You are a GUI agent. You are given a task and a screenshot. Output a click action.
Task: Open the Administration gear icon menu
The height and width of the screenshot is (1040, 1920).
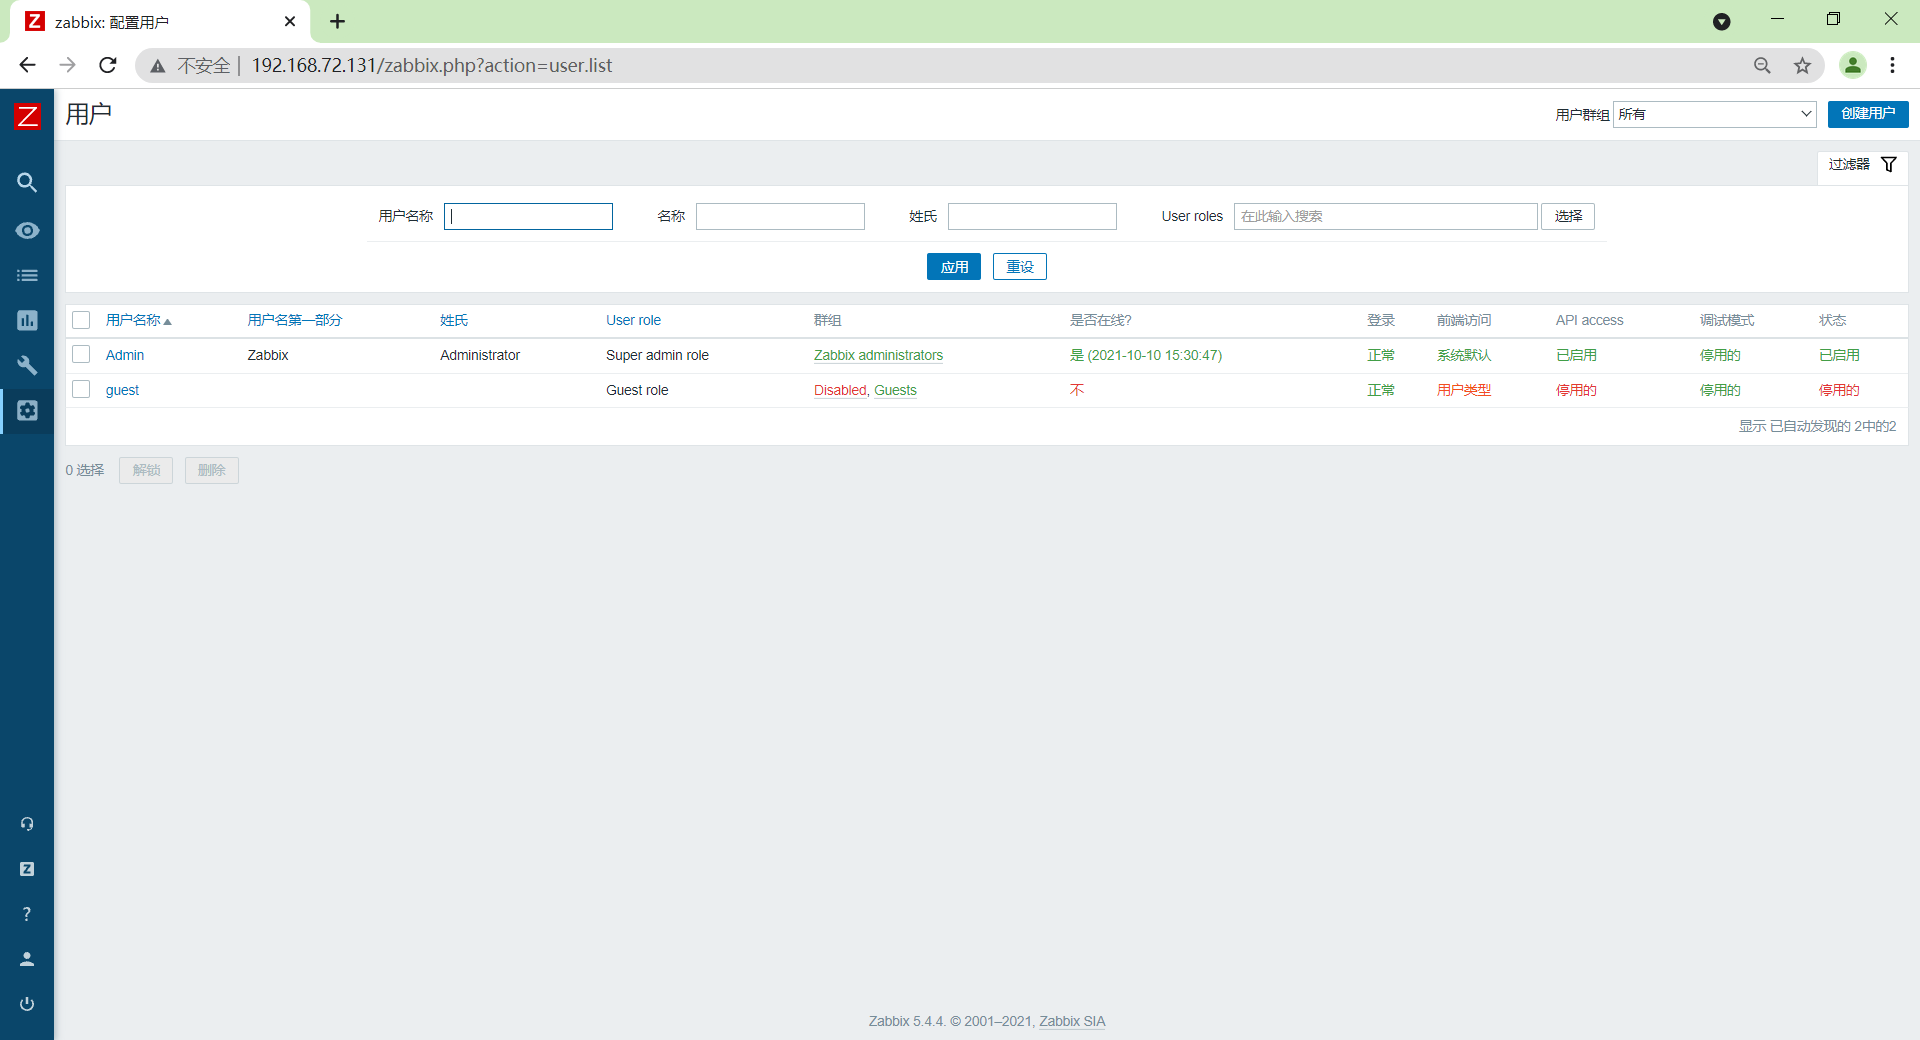coord(27,410)
